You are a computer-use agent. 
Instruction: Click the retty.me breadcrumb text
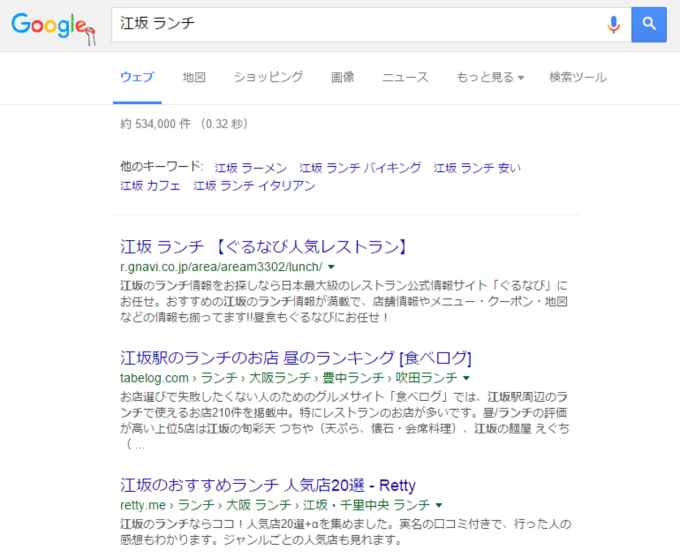click(275, 505)
